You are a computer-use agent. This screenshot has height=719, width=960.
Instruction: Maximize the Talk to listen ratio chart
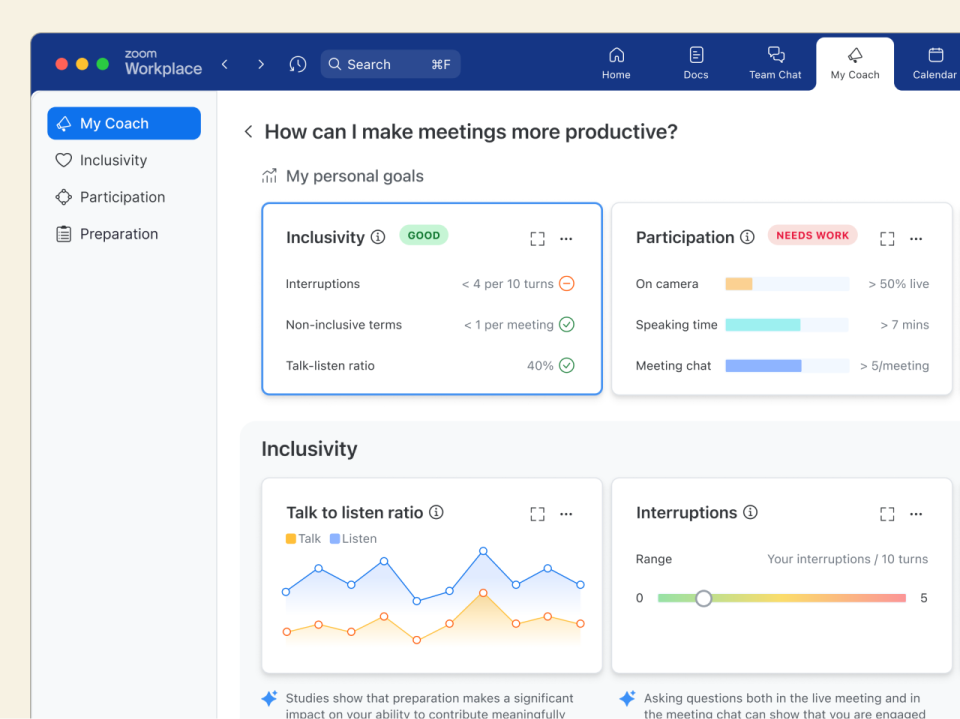point(537,513)
